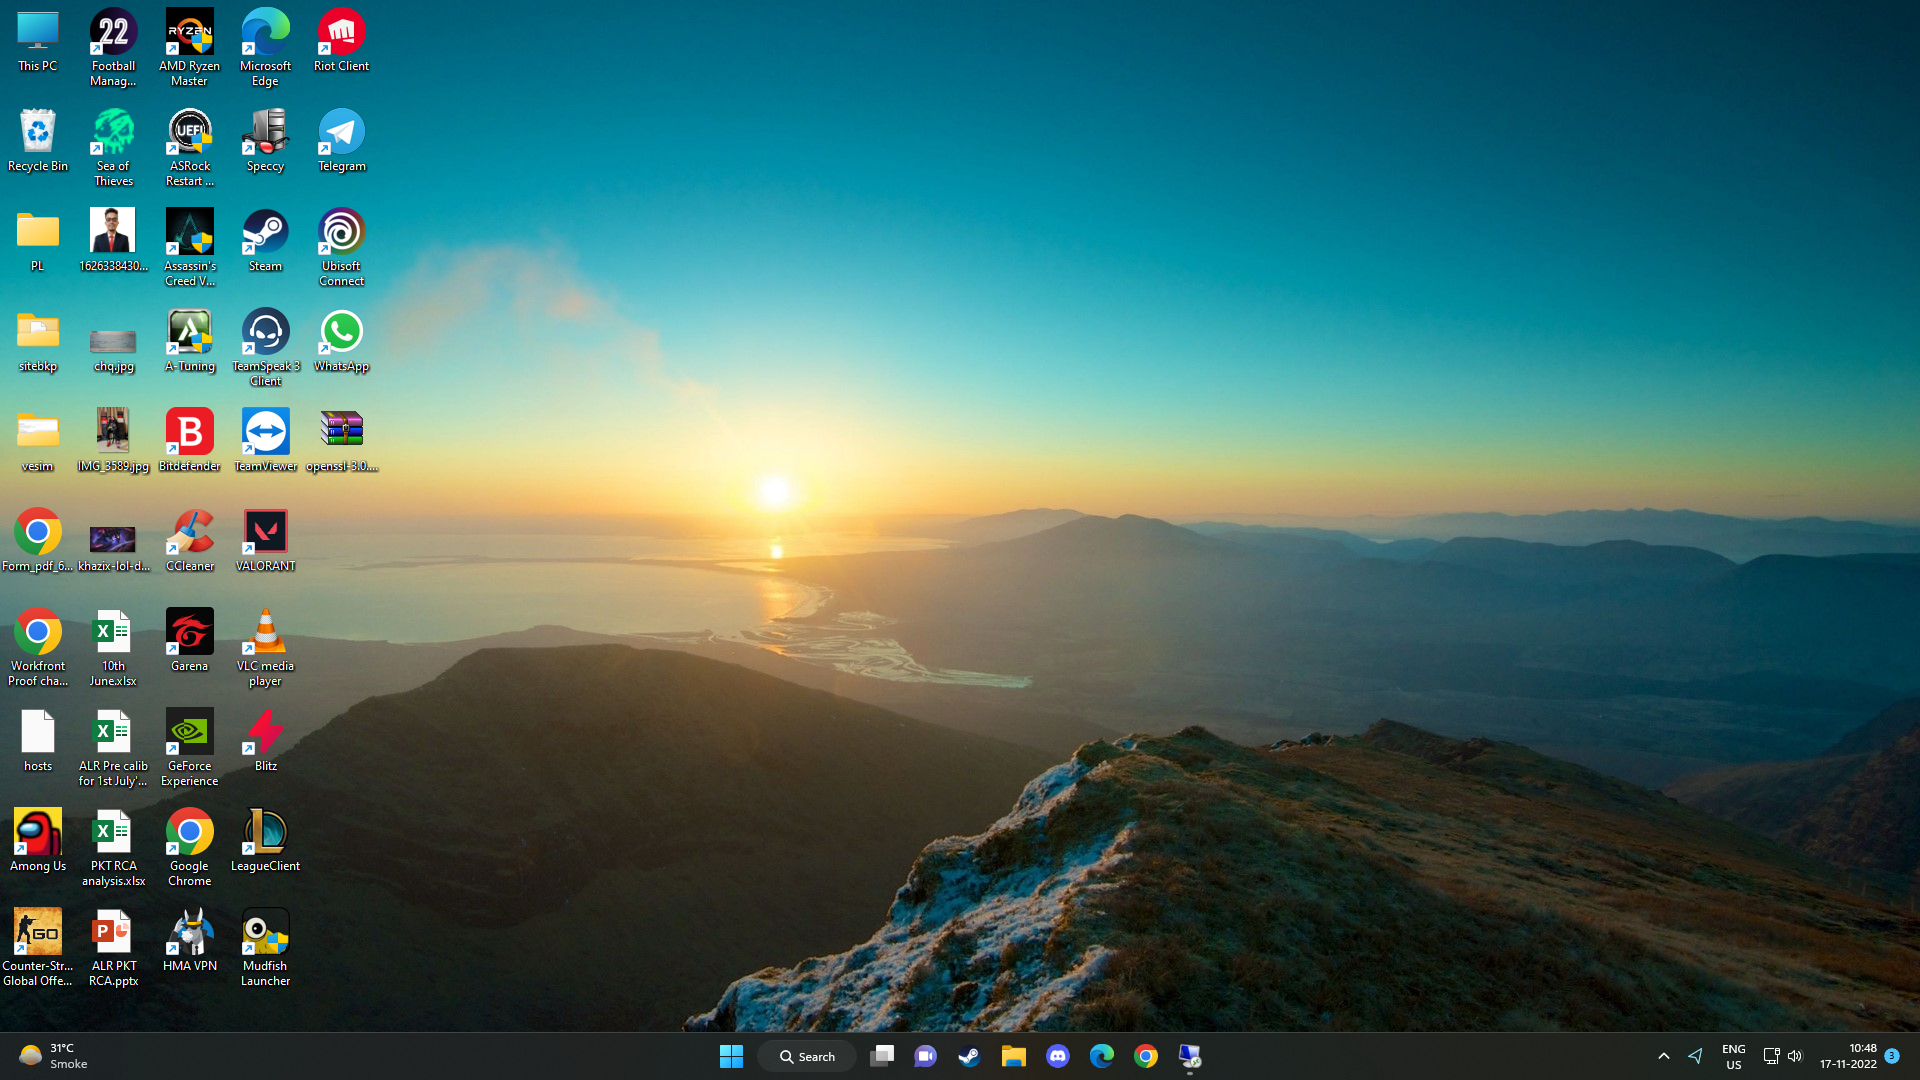Select the ALR Pre calib Excel file
Viewport: 1920px width, 1080px height.
(113, 748)
